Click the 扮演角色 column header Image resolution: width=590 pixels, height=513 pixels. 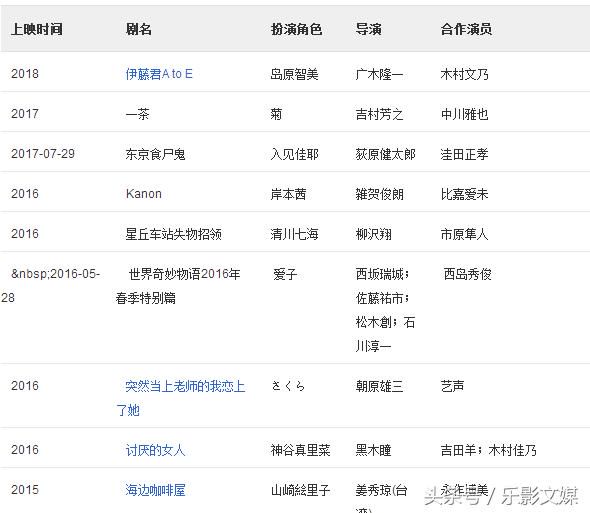297,29
